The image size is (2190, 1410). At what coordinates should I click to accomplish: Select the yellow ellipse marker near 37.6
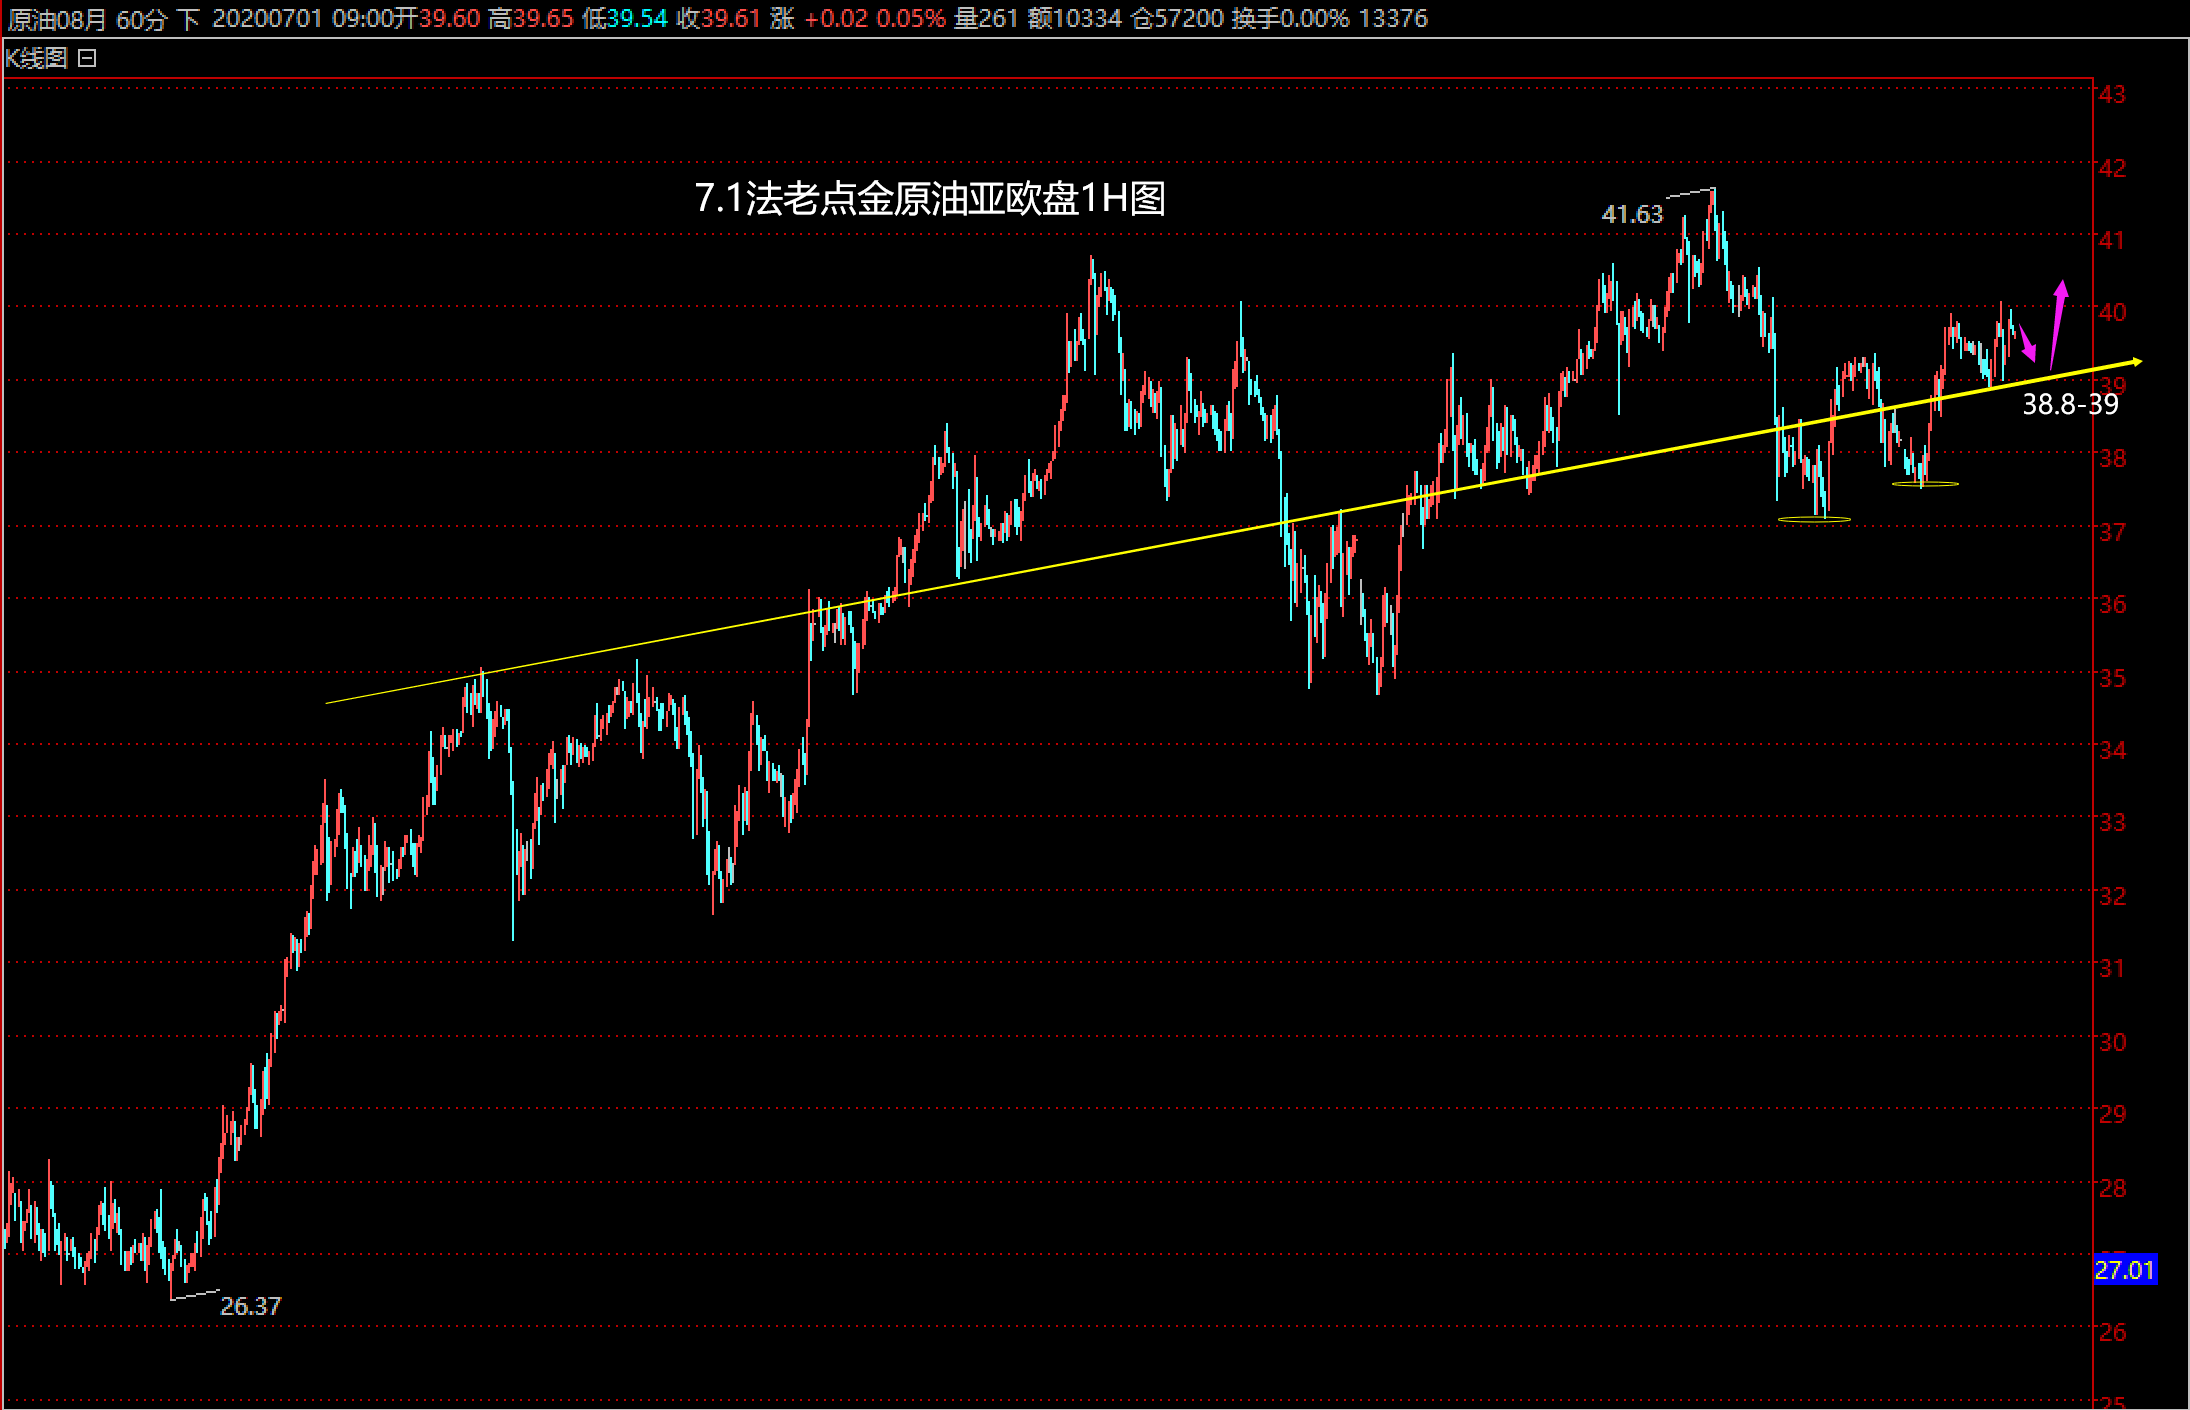pos(1925,484)
